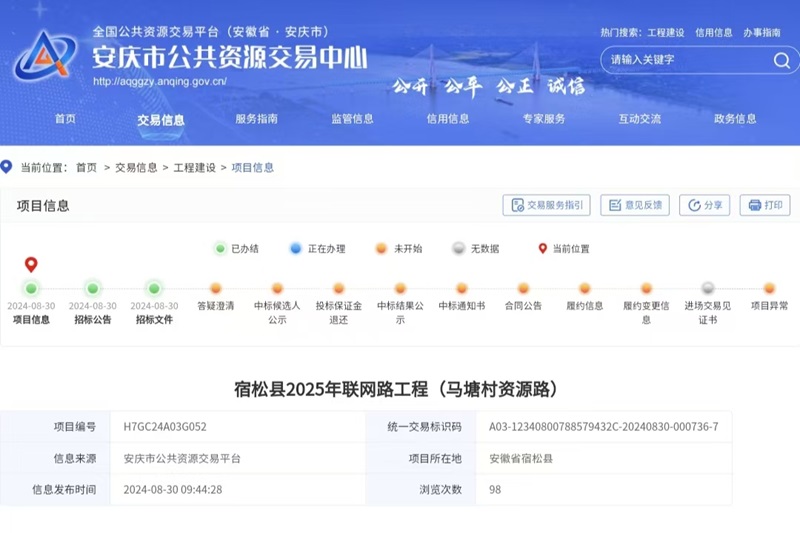Click 工程建设 breadcrumb link

tap(194, 168)
